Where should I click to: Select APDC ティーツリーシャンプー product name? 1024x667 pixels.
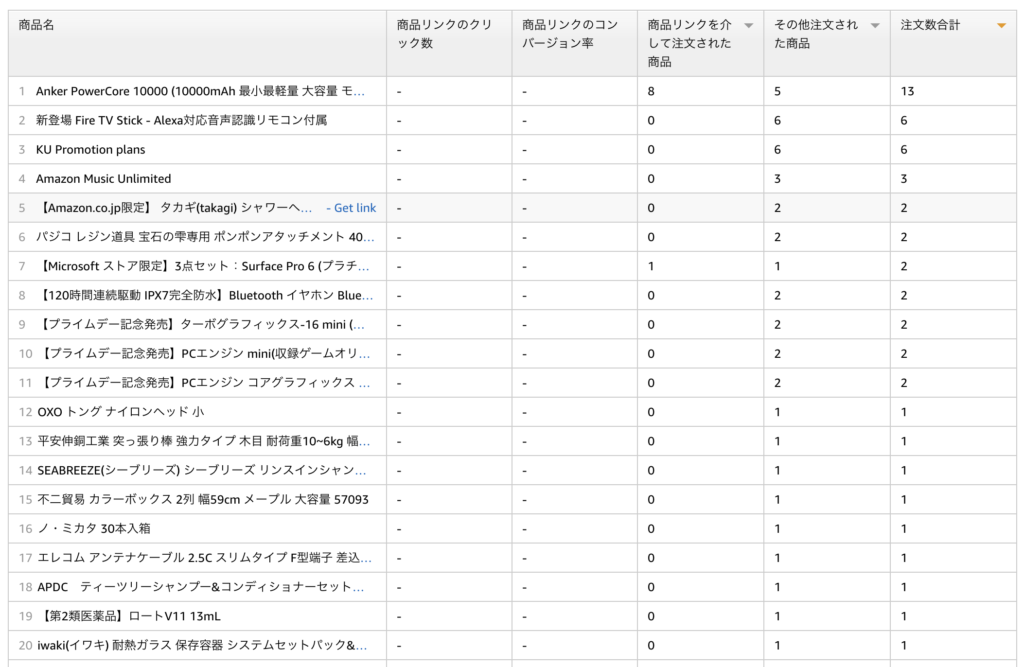pos(200,587)
